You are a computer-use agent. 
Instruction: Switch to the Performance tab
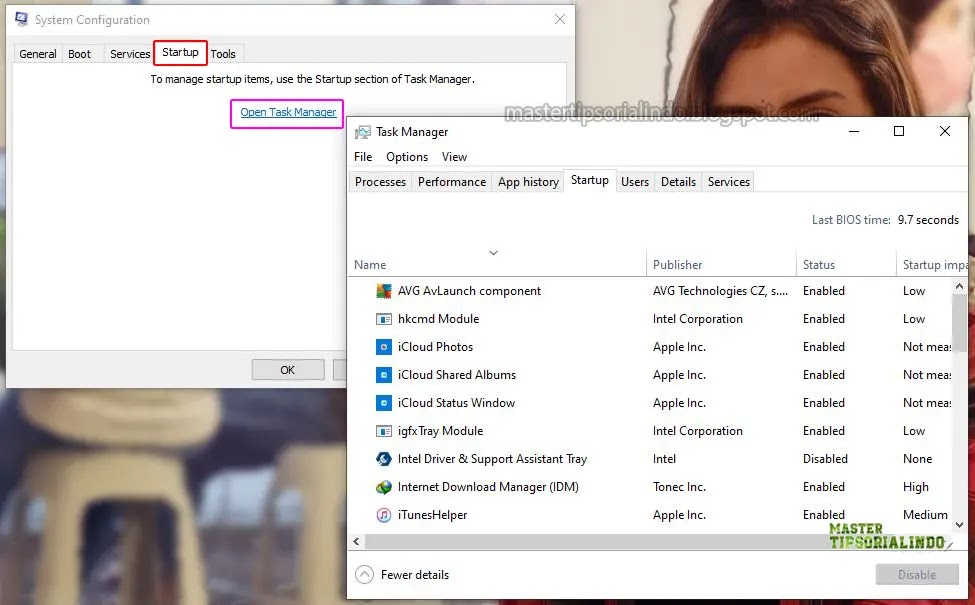(x=451, y=182)
